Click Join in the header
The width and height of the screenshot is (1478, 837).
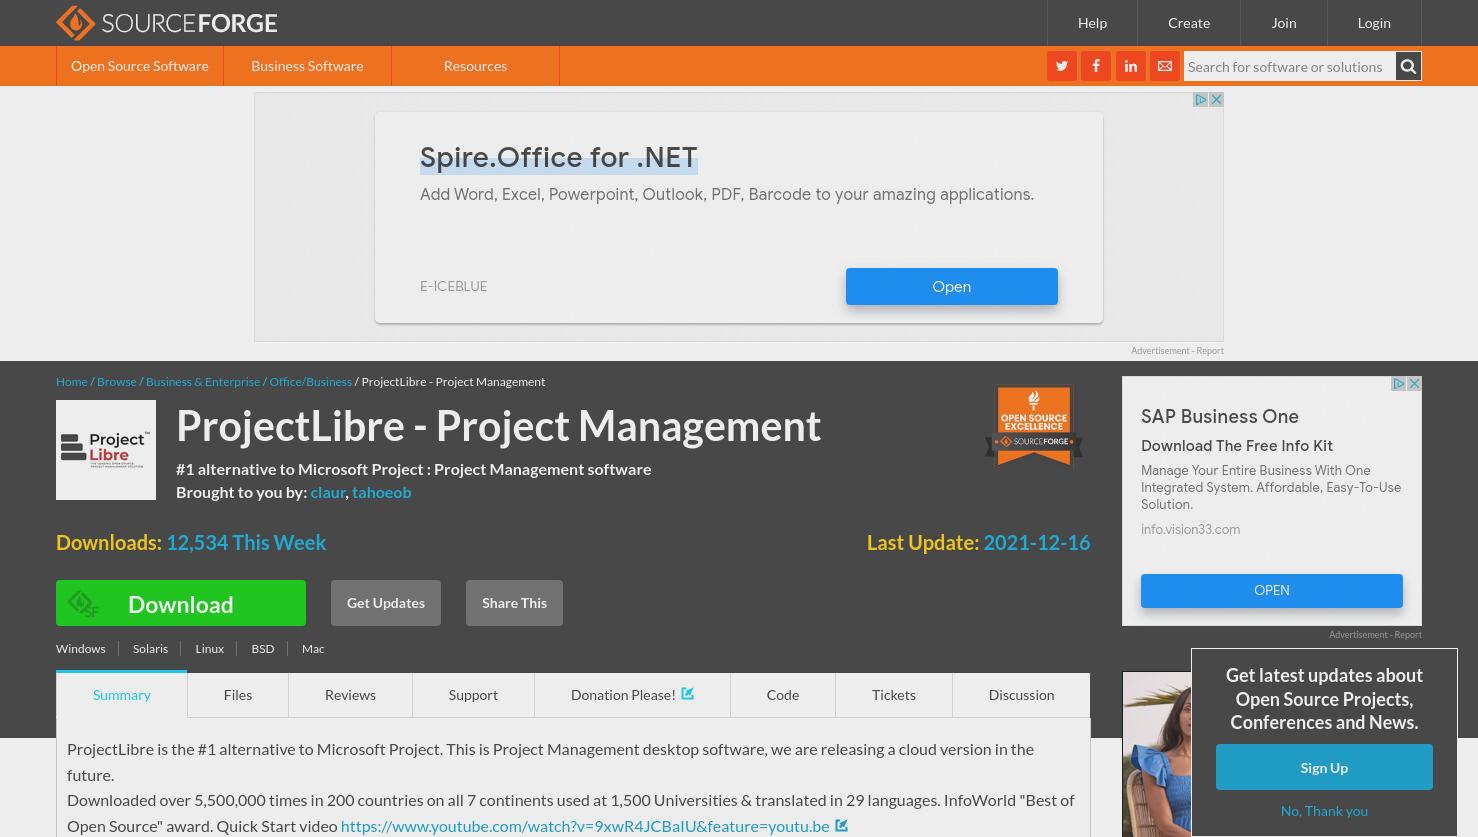click(x=1284, y=23)
